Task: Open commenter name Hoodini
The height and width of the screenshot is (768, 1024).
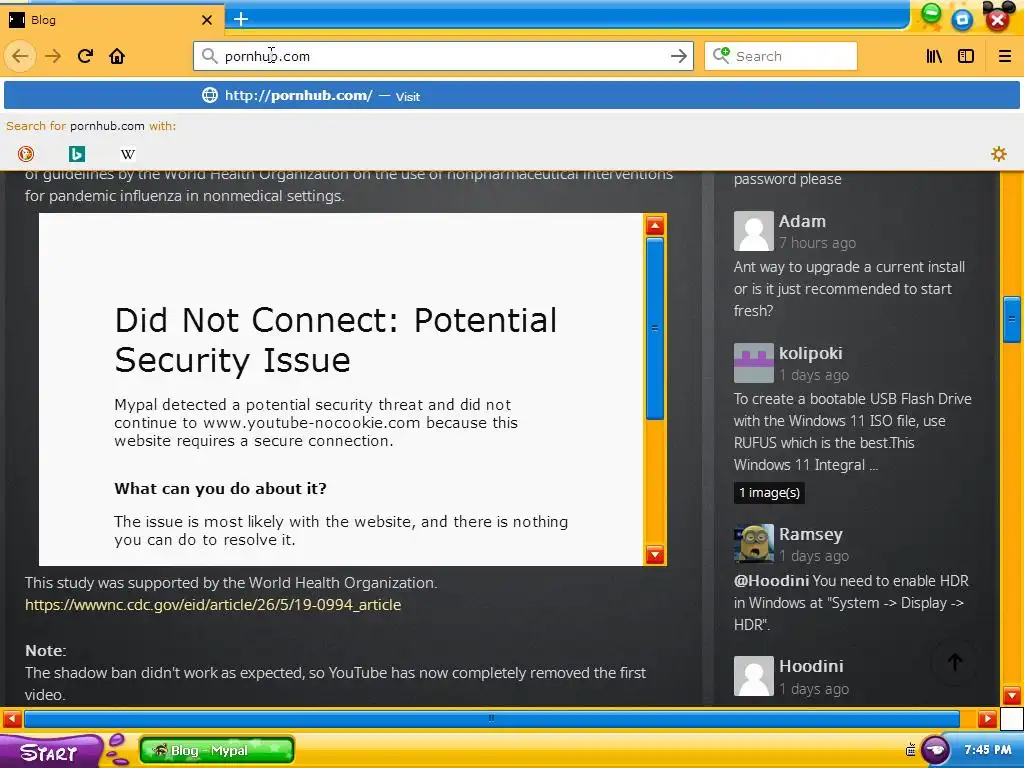Action: pyautogui.click(x=811, y=666)
